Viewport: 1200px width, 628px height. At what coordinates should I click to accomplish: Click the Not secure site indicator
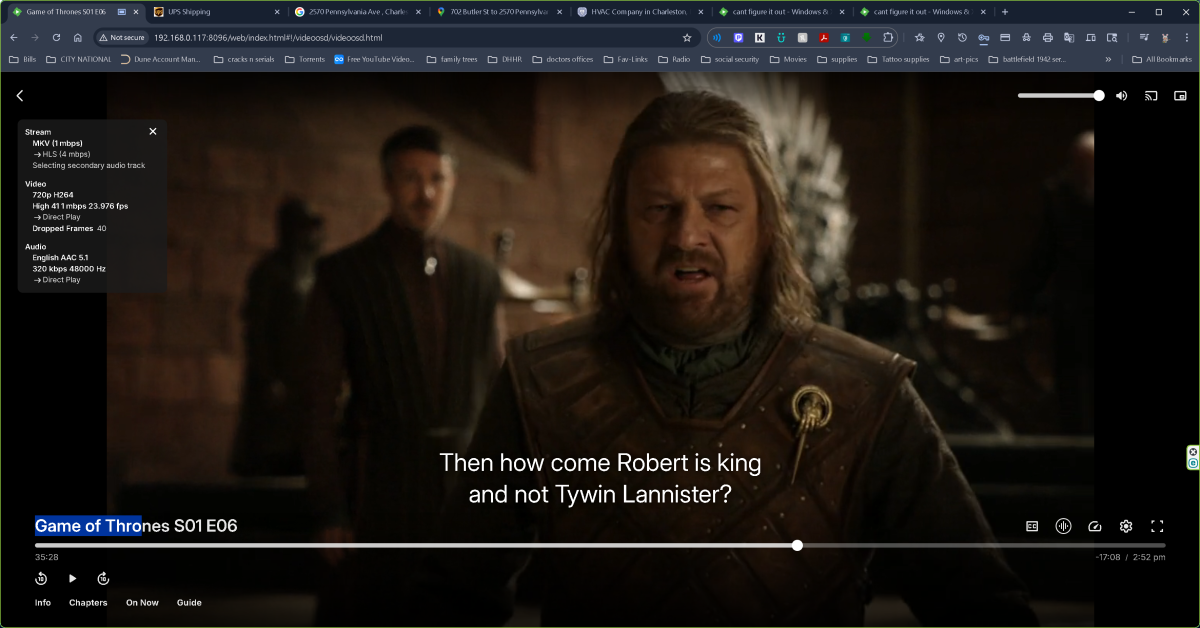point(122,37)
